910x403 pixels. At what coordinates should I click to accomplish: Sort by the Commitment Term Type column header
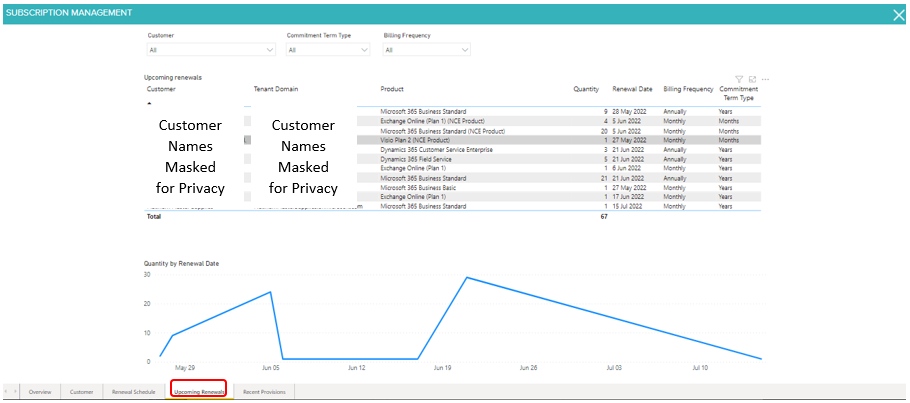pos(739,93)
